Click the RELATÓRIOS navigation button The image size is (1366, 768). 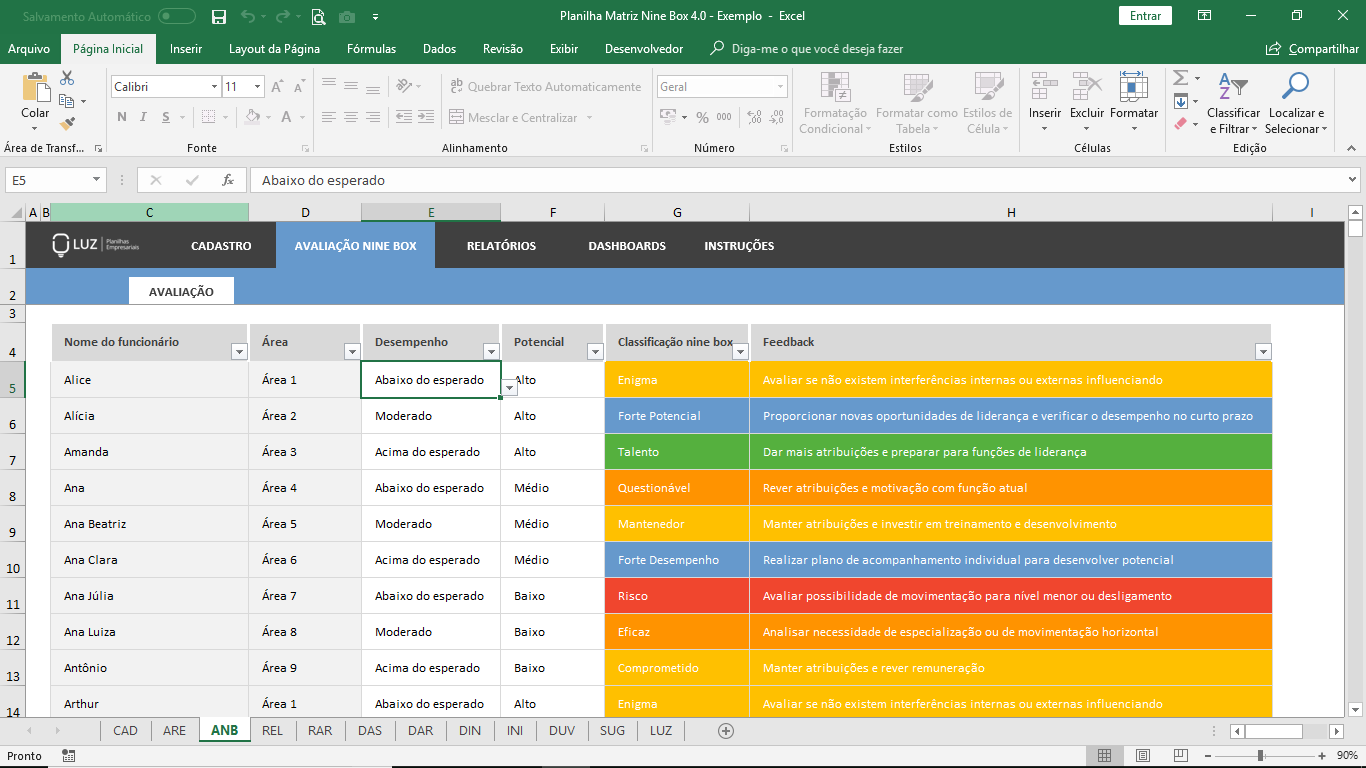[x=501, y=246]
